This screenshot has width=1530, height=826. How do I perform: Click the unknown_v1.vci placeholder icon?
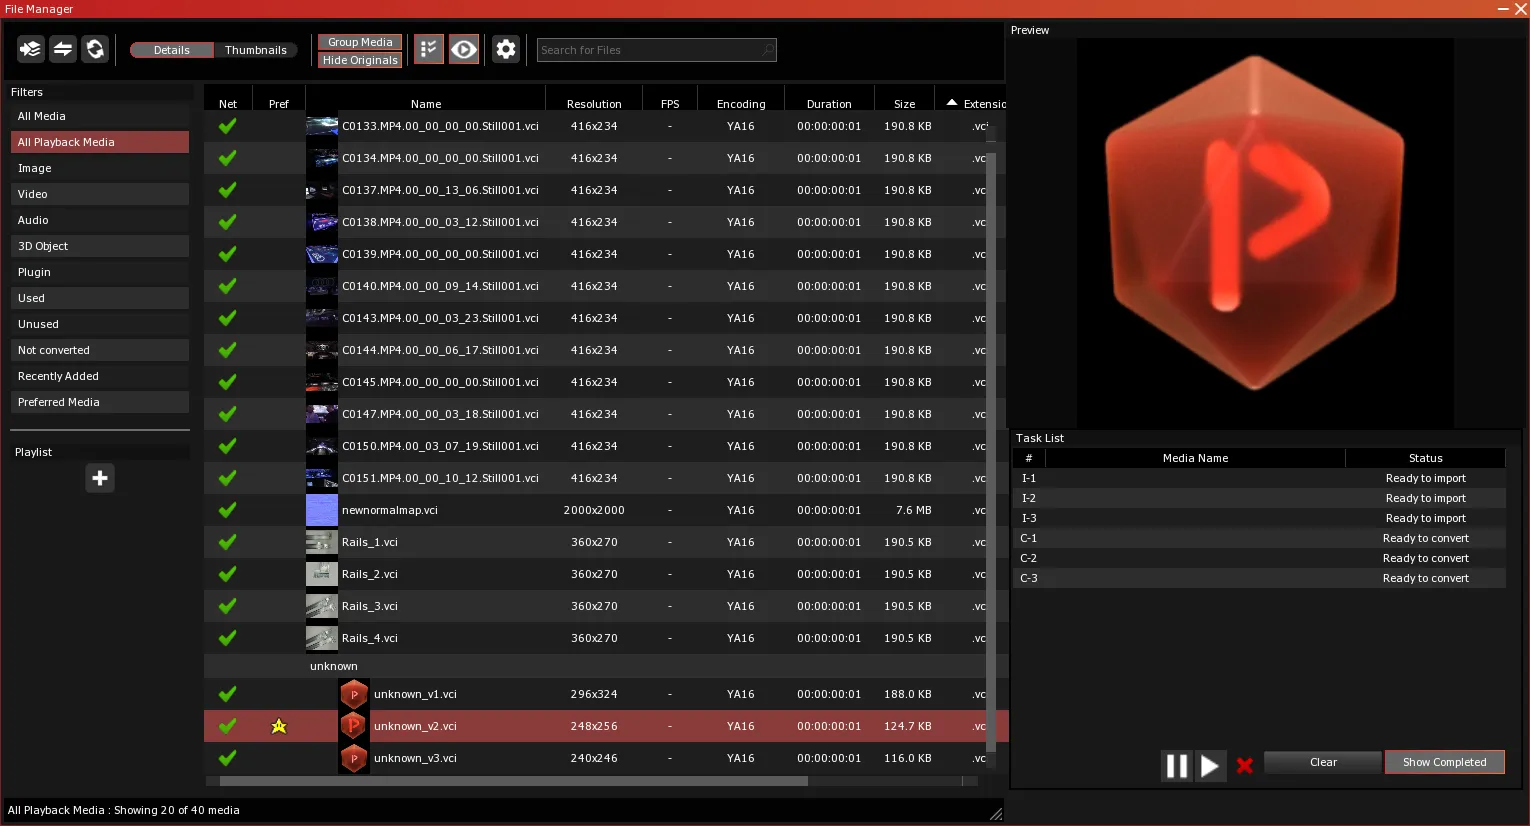pyautogui.click(x=354, y=694)
